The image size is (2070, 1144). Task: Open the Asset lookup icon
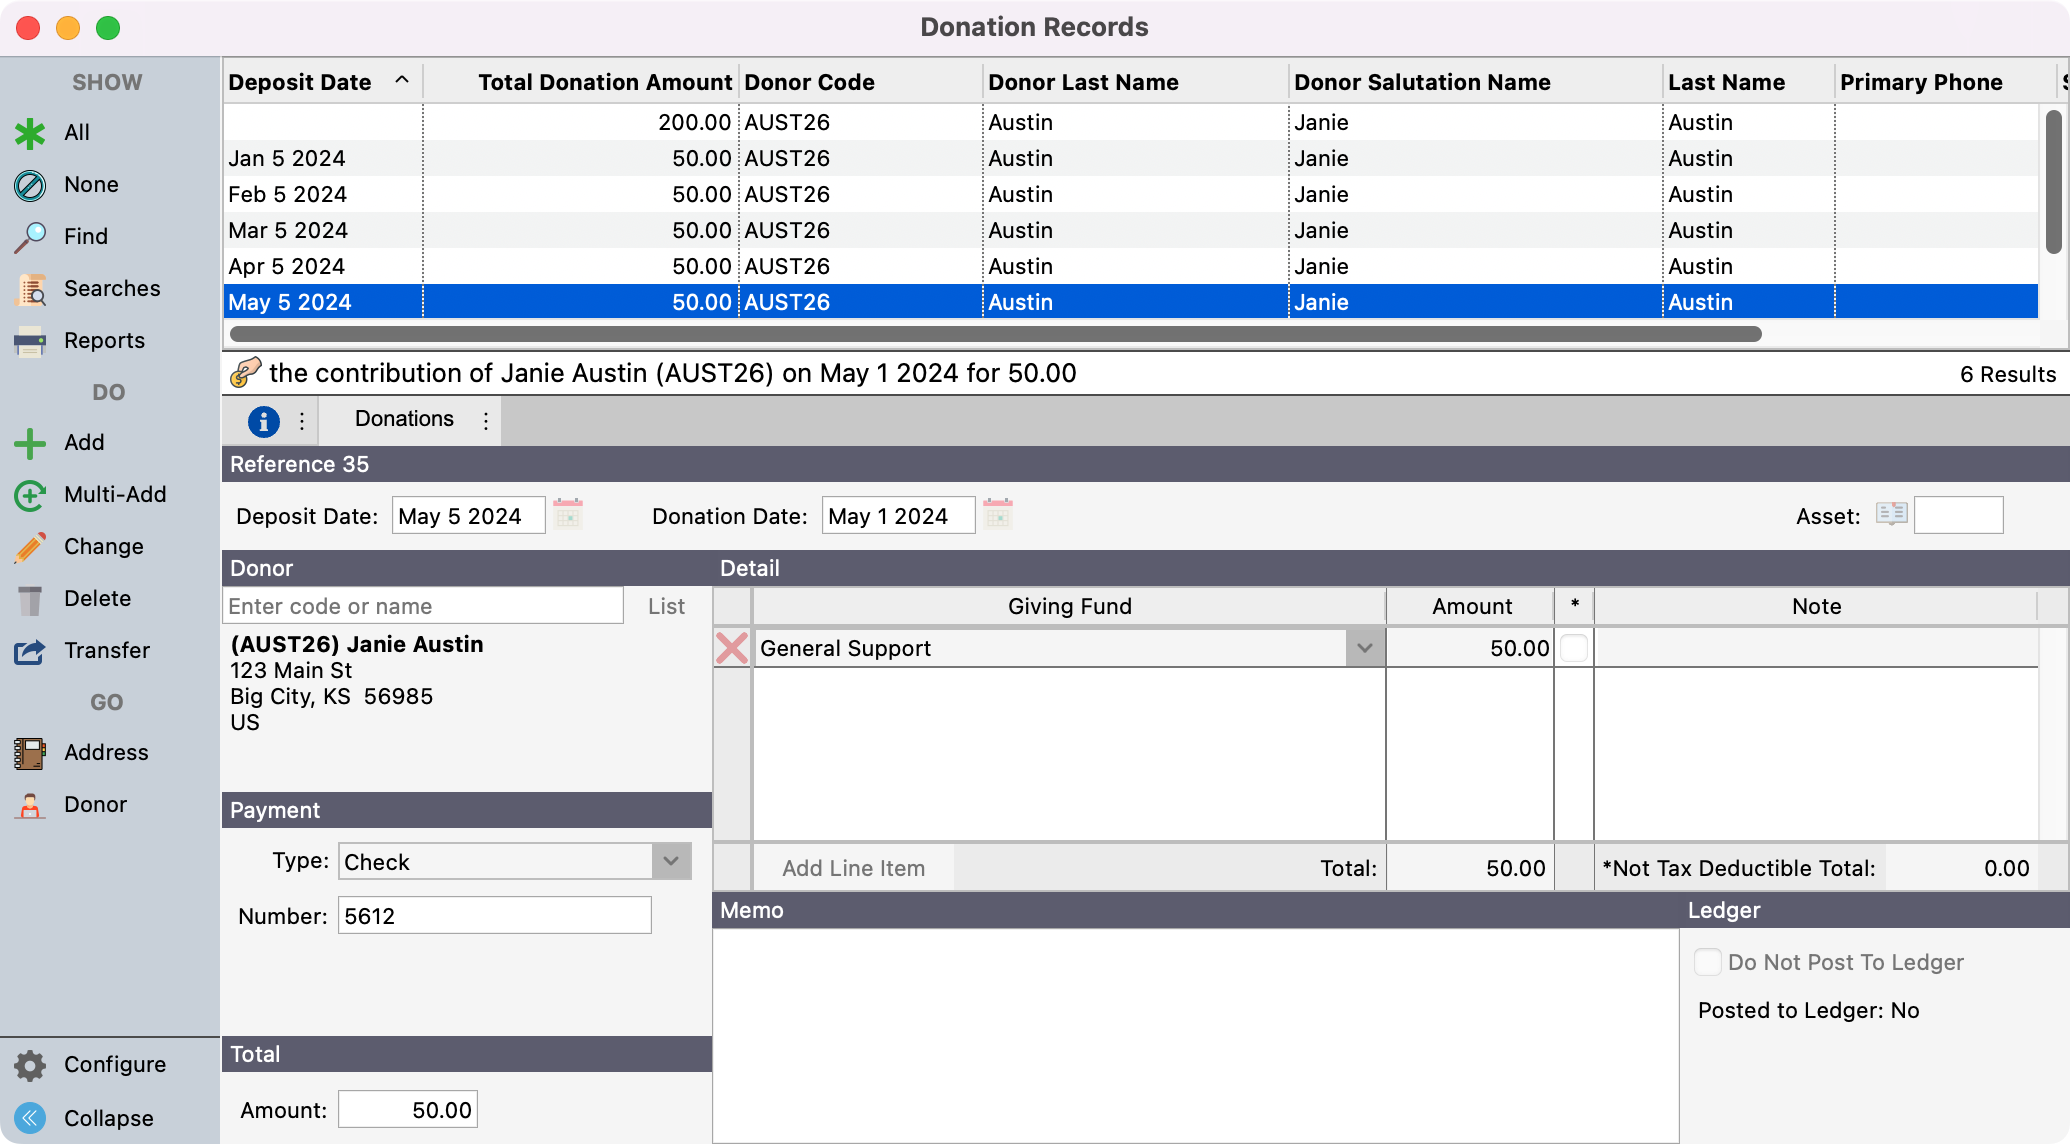point(1891,515)
